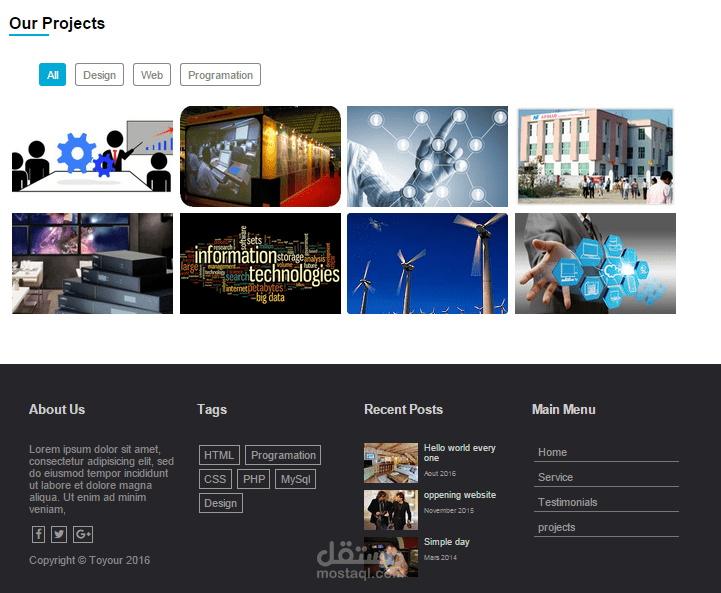721x593 pixels.
Task: Click the Tags footer heading
Action: tap(212, 410)
